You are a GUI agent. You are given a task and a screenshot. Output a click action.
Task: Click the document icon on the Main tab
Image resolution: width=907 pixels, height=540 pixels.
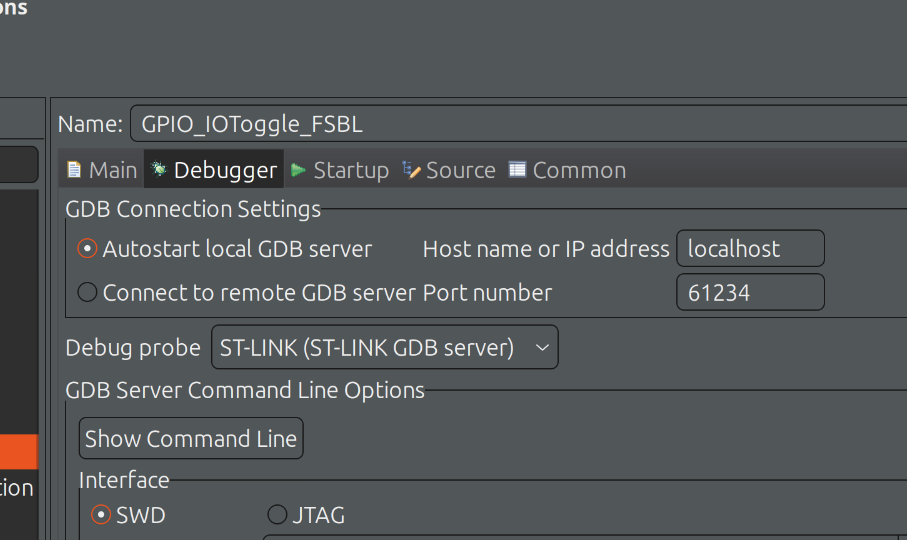pos(74,170)
